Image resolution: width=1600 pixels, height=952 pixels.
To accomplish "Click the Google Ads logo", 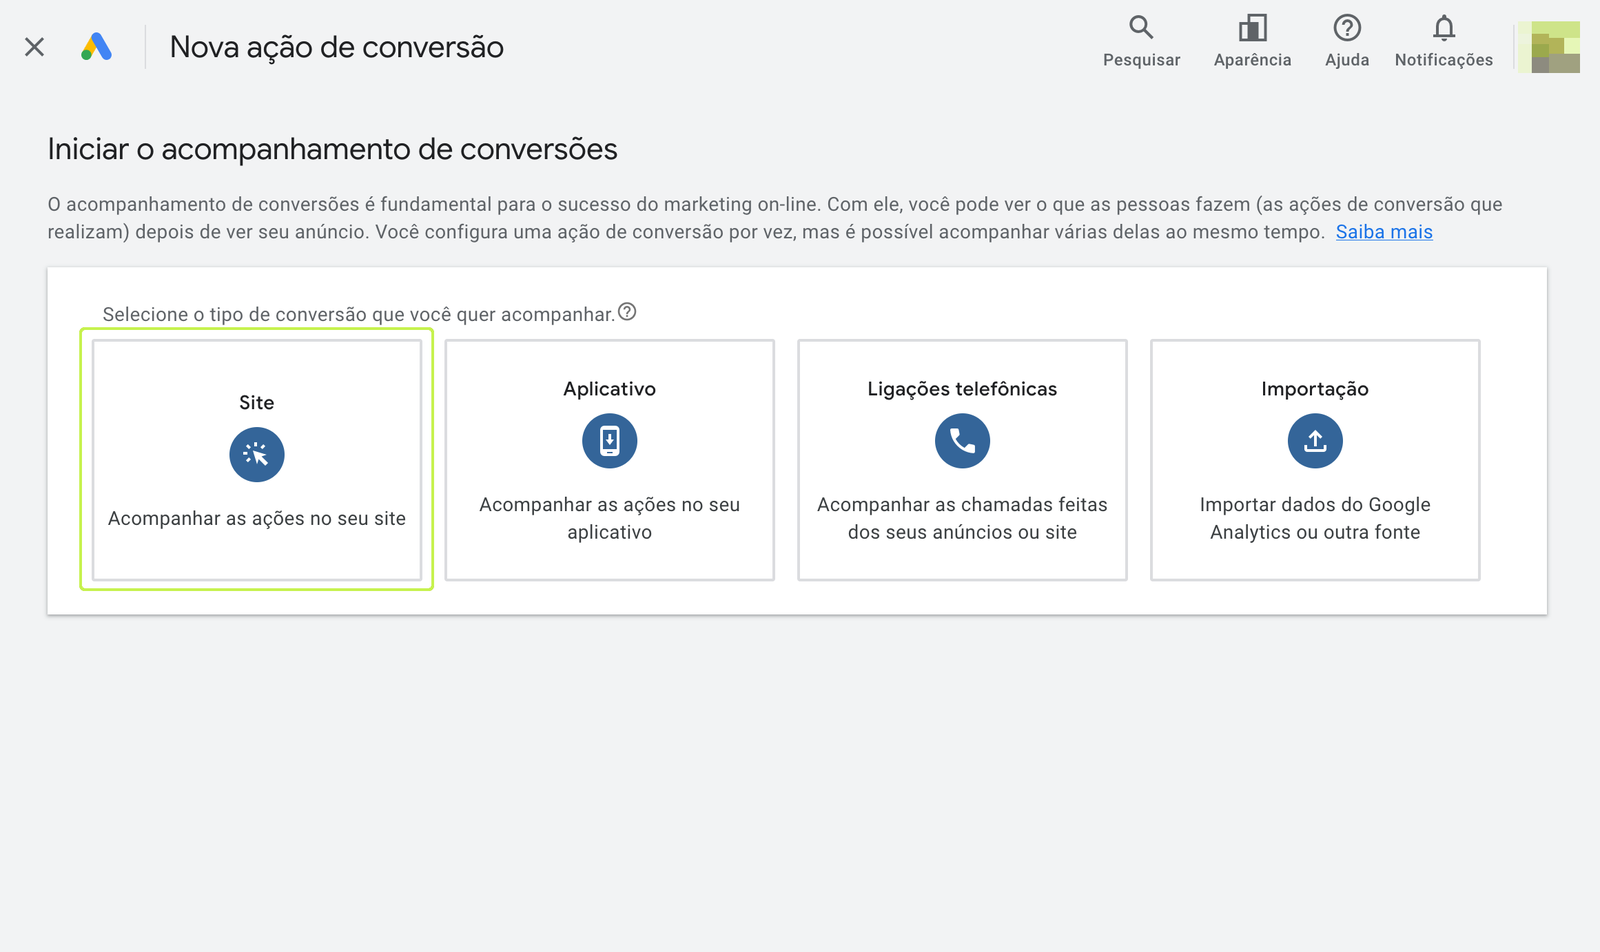I will pyautogui.click(x=96, y=47).
